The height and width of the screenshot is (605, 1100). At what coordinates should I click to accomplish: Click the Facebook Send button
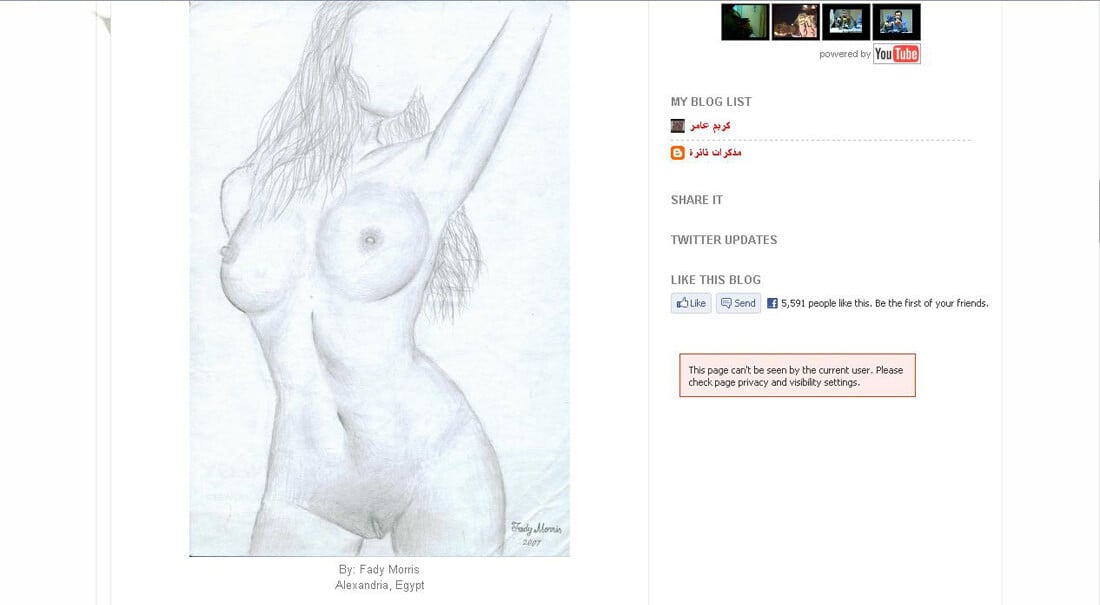(x=738, y=303)
